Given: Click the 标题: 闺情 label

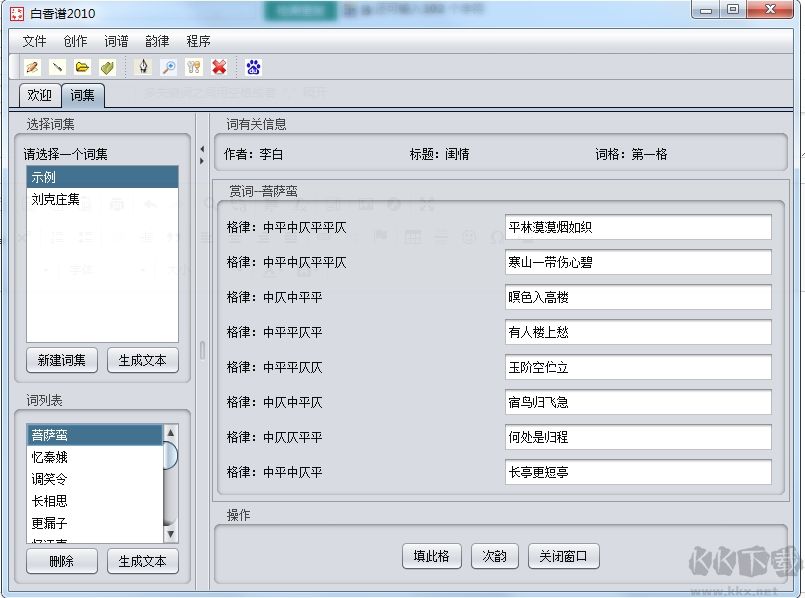Looking at the screenshot, I should 439,154.
